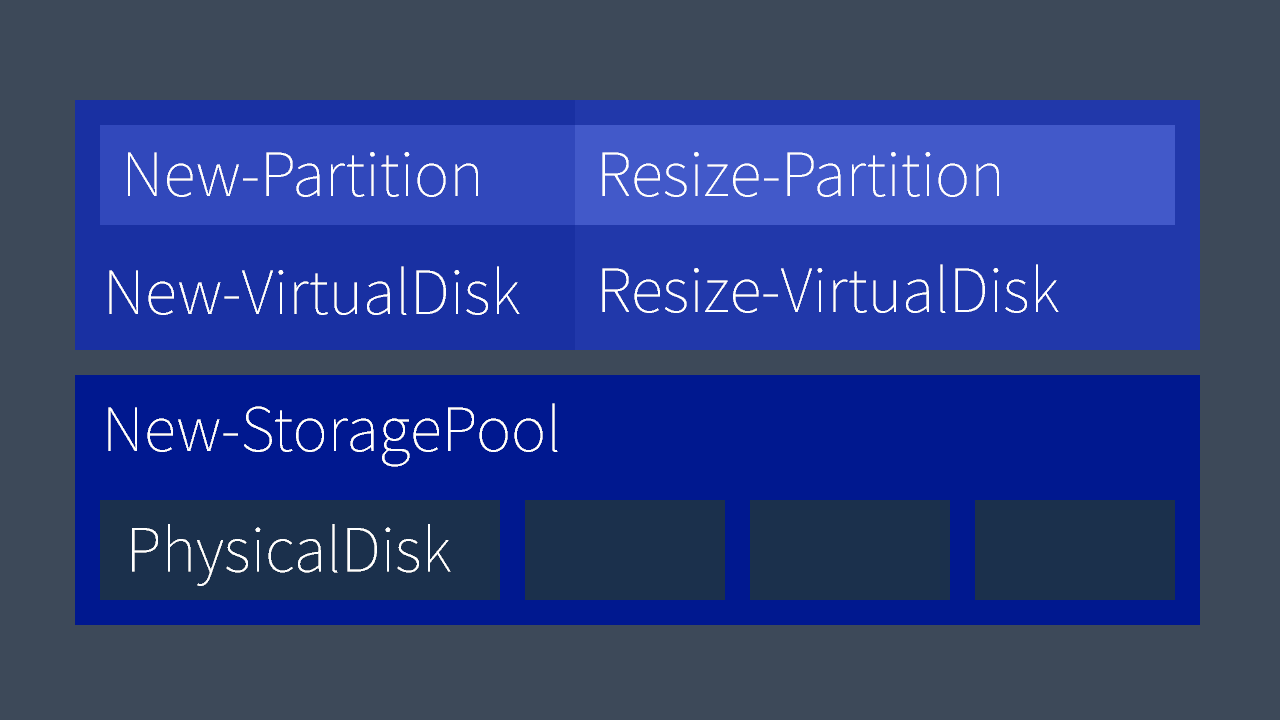Click empty area right of New-StoragePool text
Screen dimensions: 1280x720
(880, 432)
